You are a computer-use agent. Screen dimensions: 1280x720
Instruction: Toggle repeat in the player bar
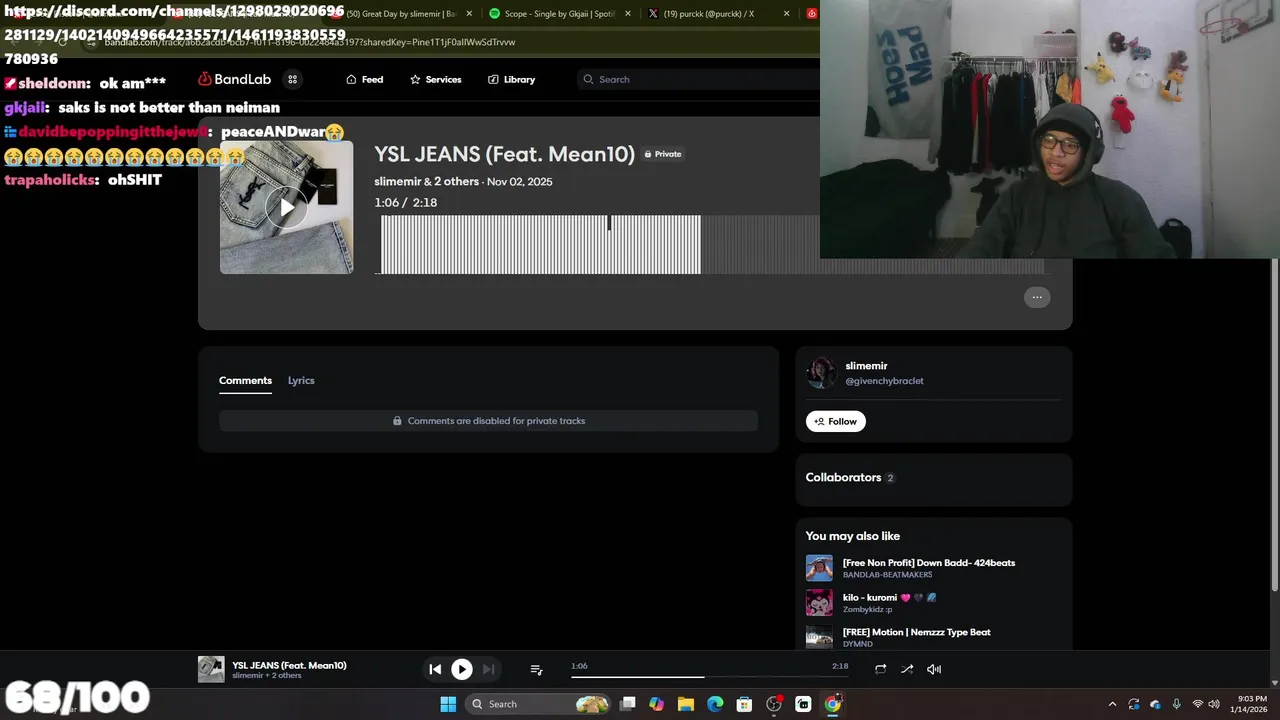(880, 669)
